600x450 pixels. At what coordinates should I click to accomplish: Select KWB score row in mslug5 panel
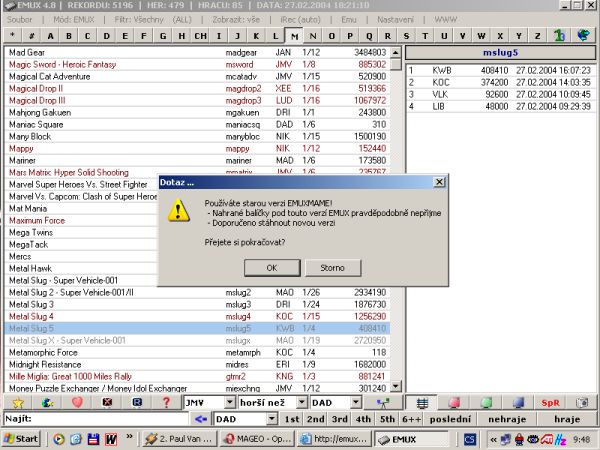click(501, 70)
